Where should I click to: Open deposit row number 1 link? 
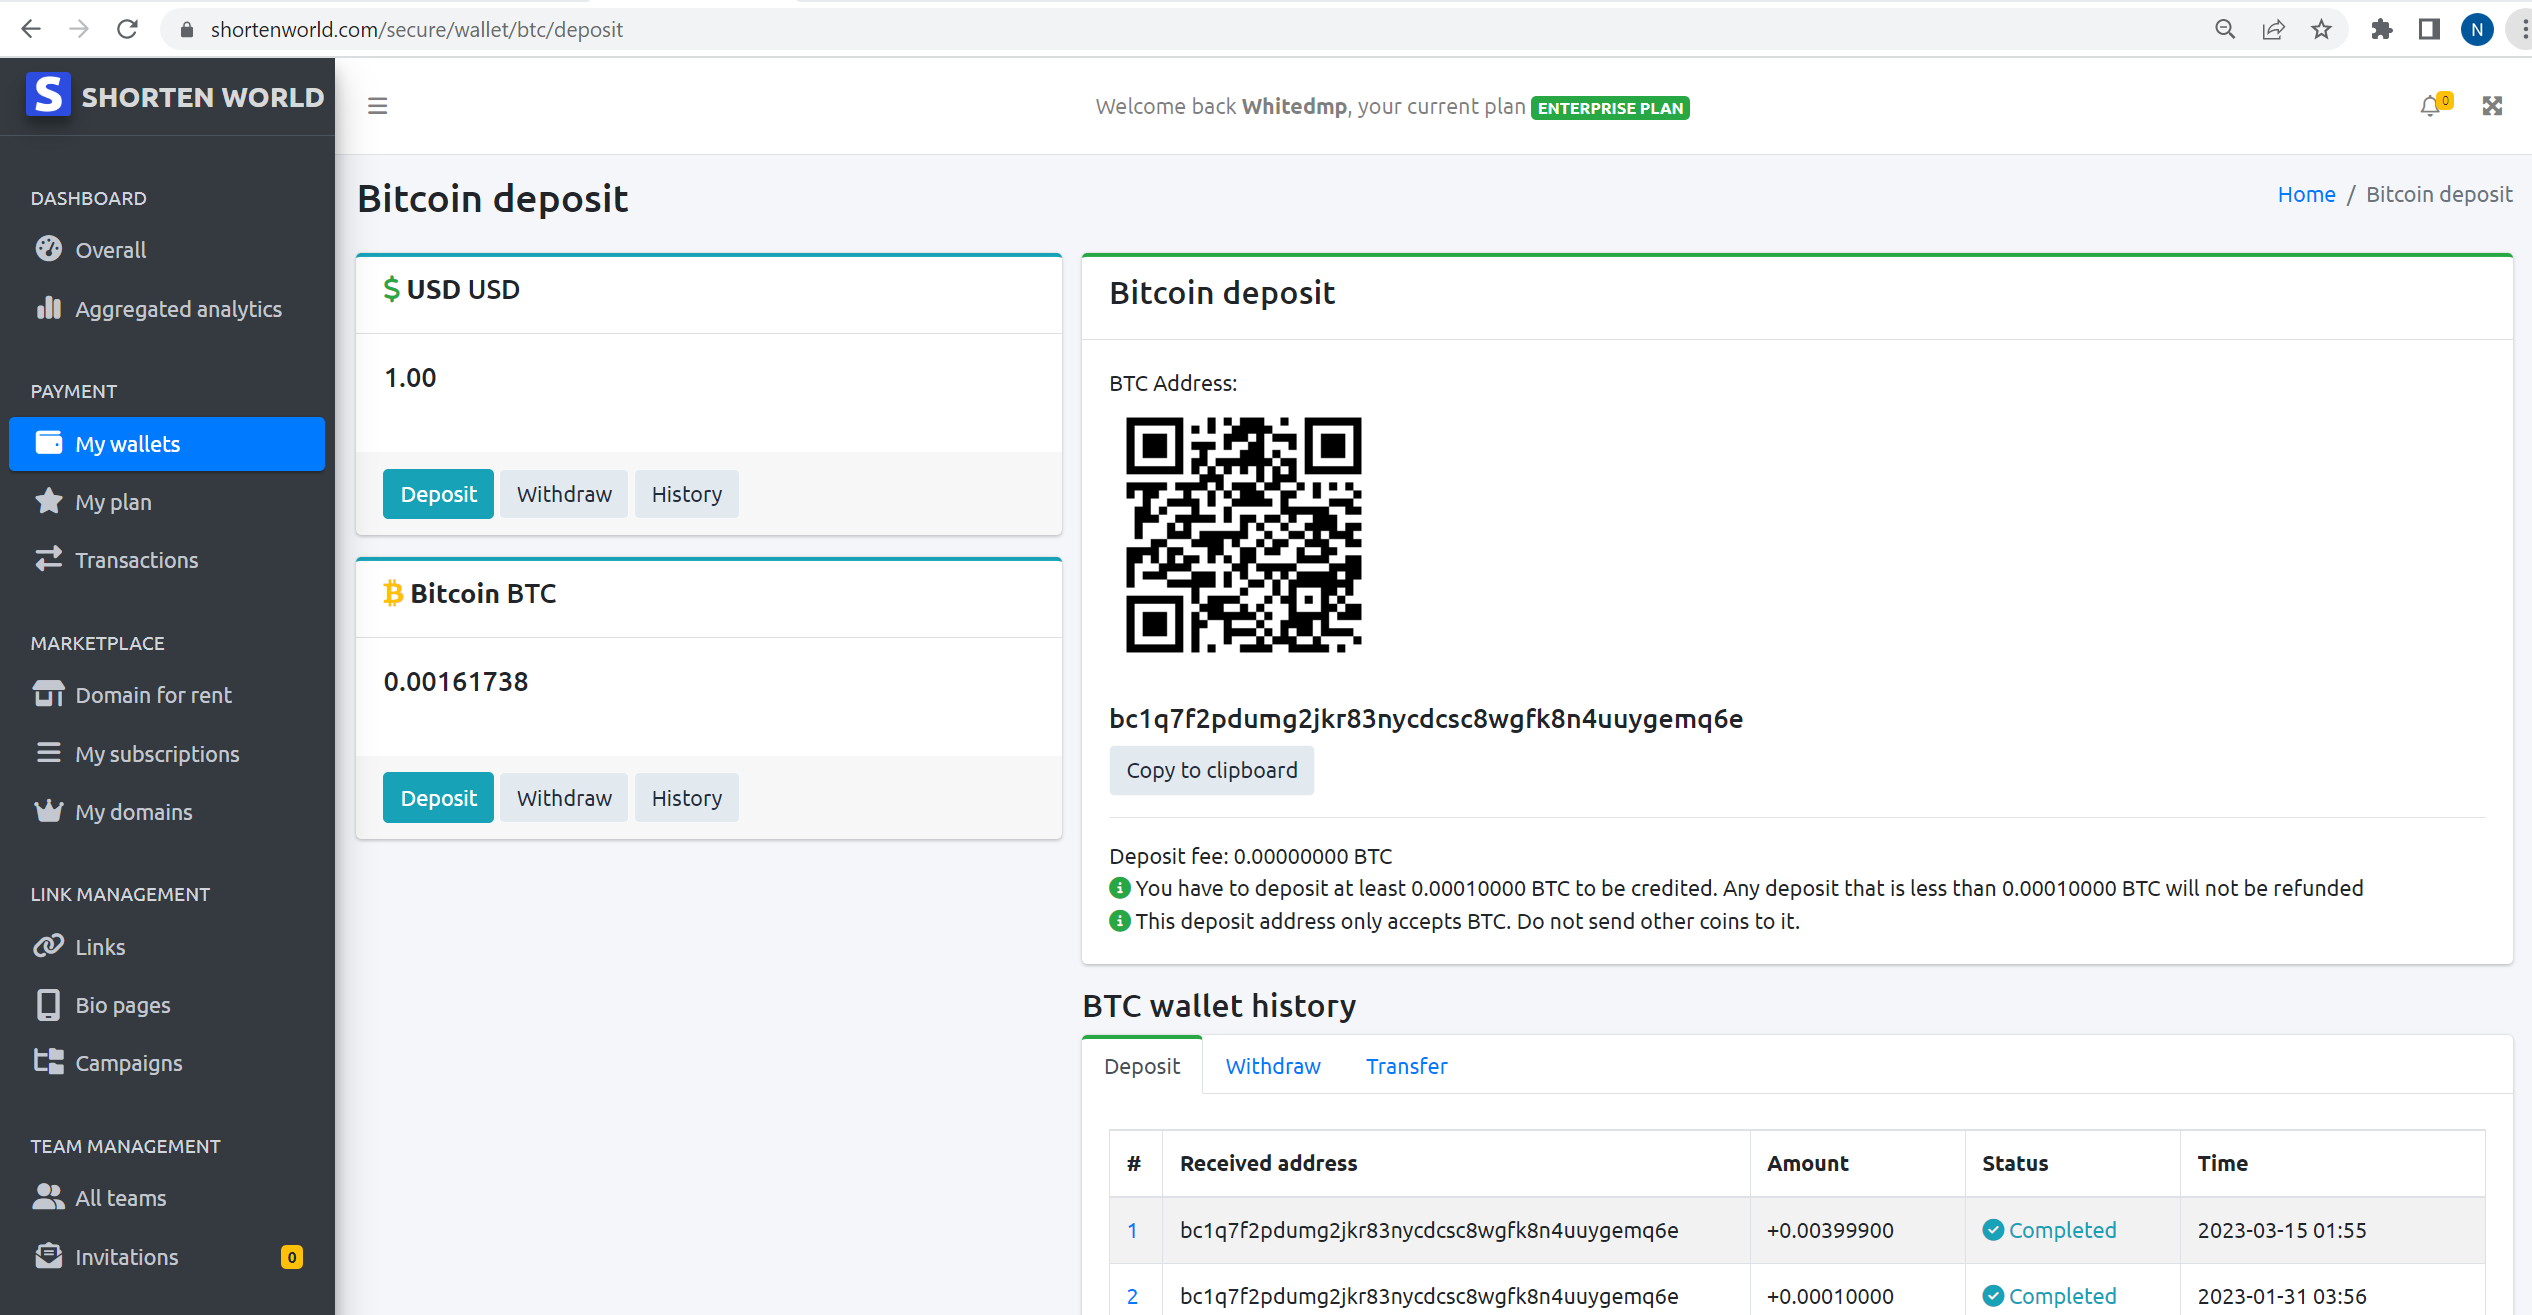1133,1230
